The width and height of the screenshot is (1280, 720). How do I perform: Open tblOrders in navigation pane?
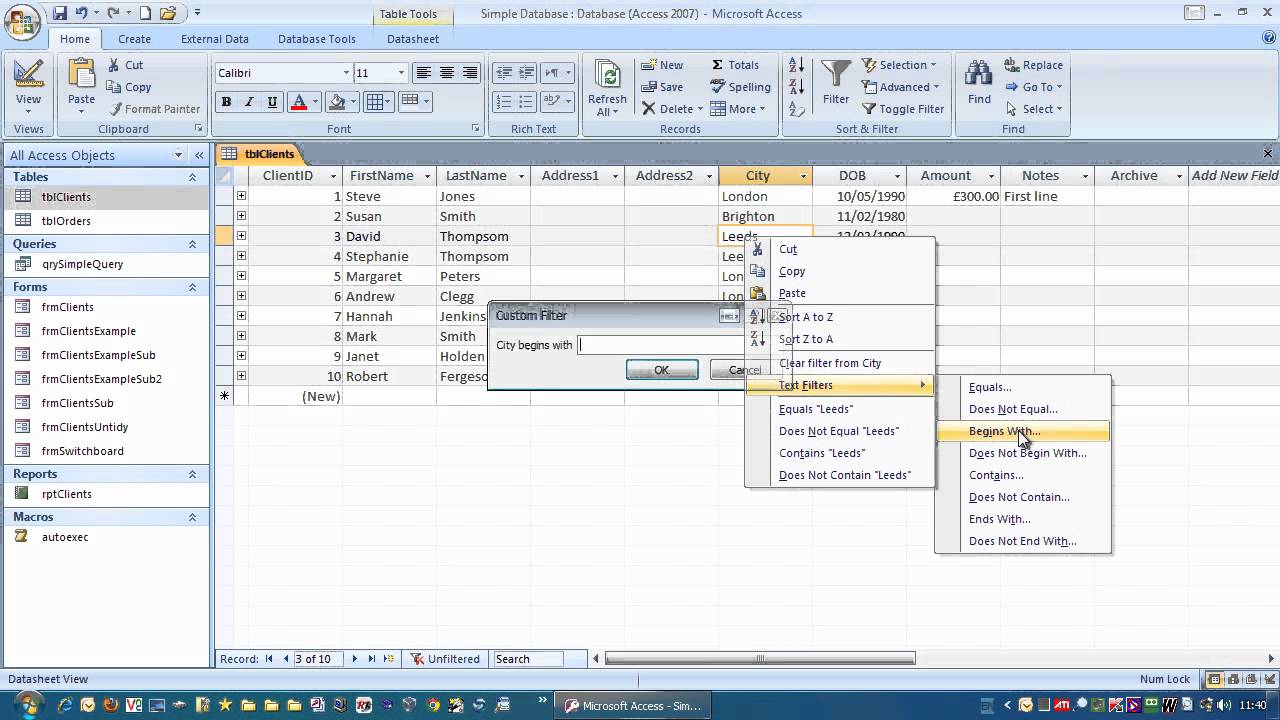(x=66, y=221)
